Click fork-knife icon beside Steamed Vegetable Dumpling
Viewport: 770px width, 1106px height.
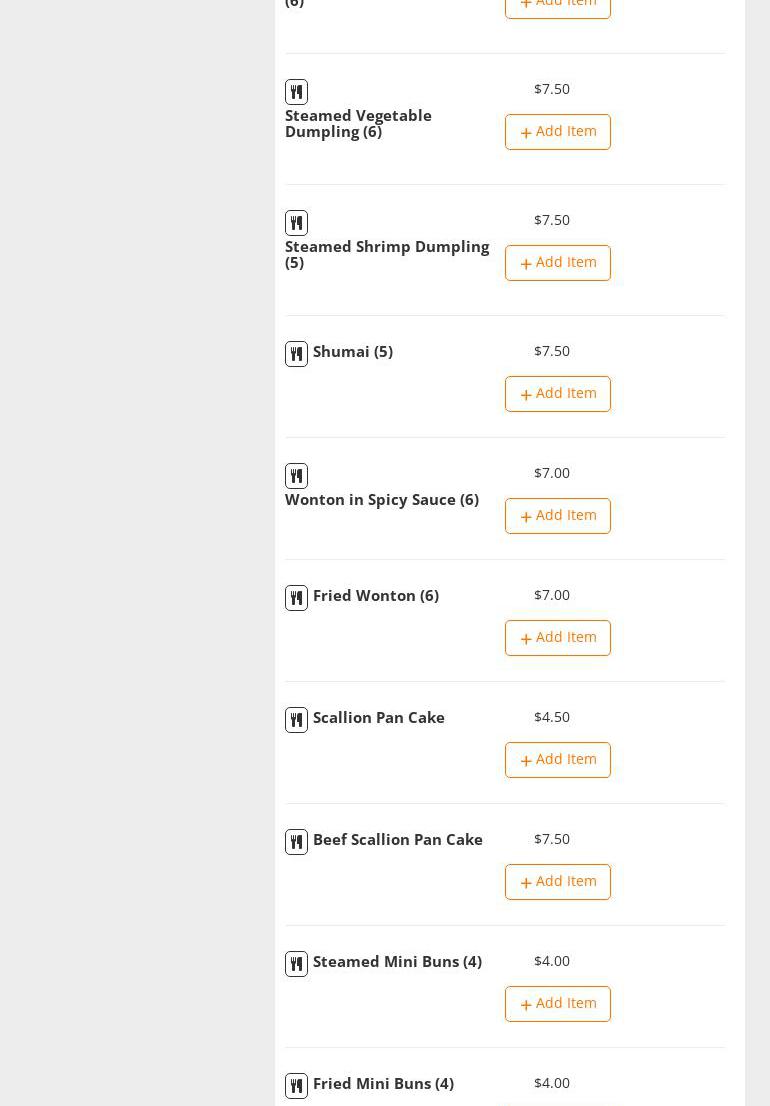tap(296, 92)
